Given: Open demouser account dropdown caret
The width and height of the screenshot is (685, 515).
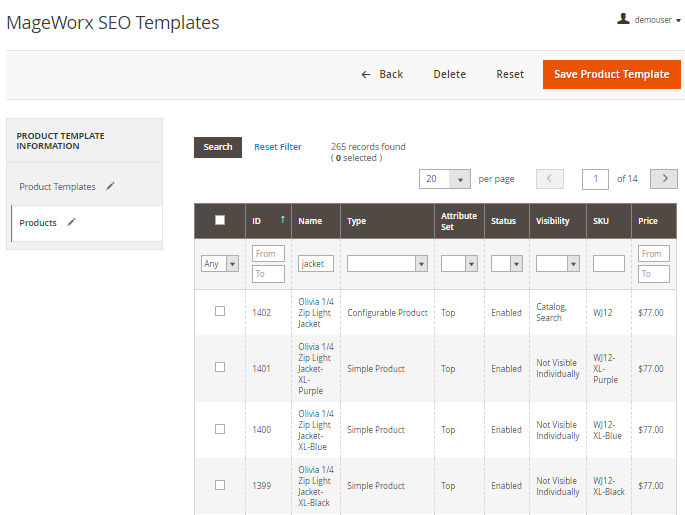Looking at the screenshot, I should [678, 20].
